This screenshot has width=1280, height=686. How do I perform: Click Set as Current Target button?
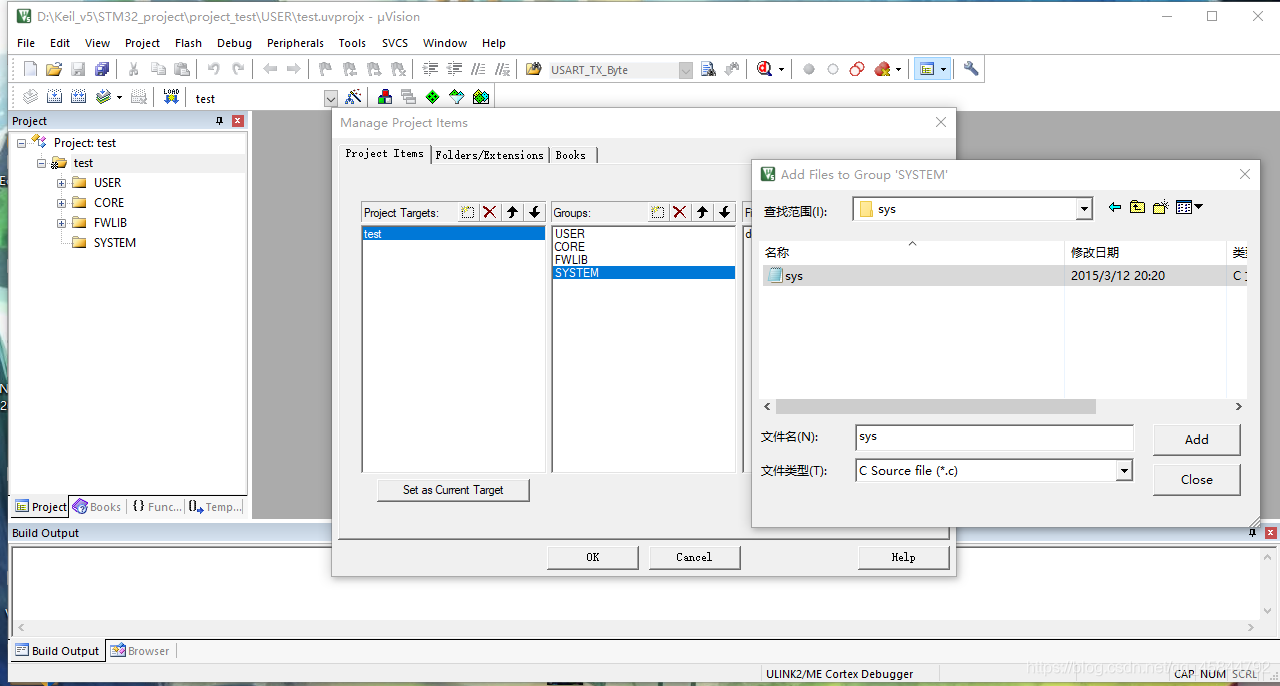pos(453,490)
